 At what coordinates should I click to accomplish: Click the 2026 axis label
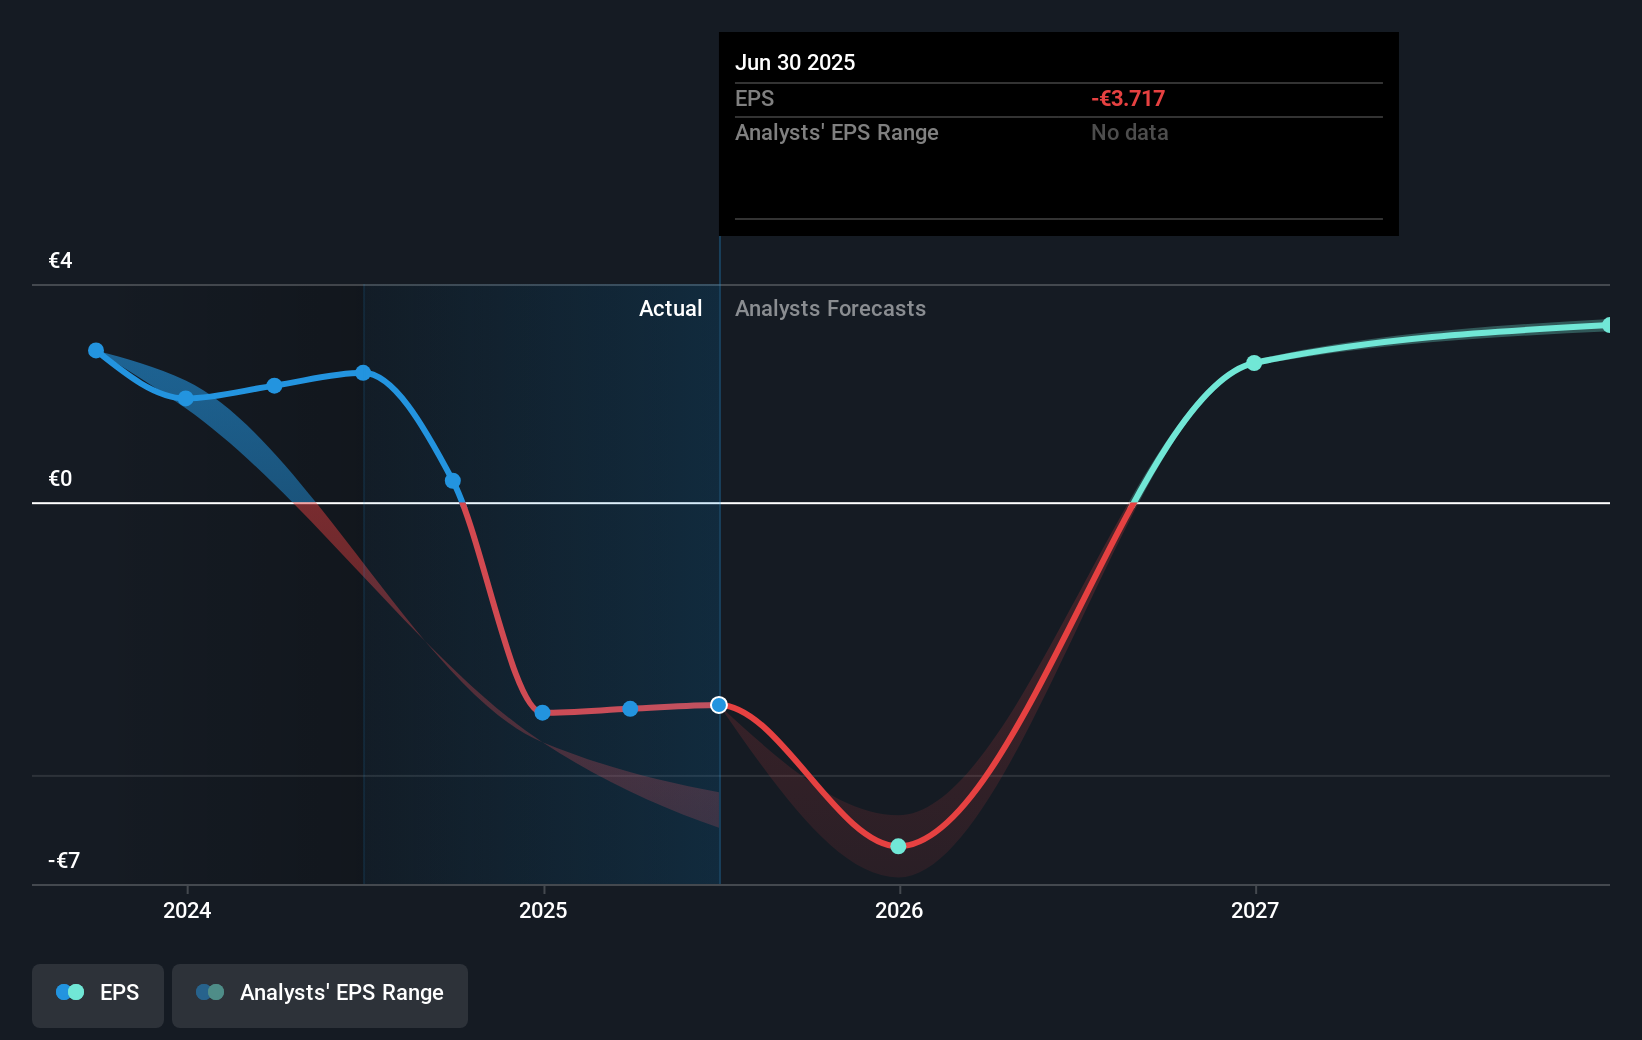899,911
